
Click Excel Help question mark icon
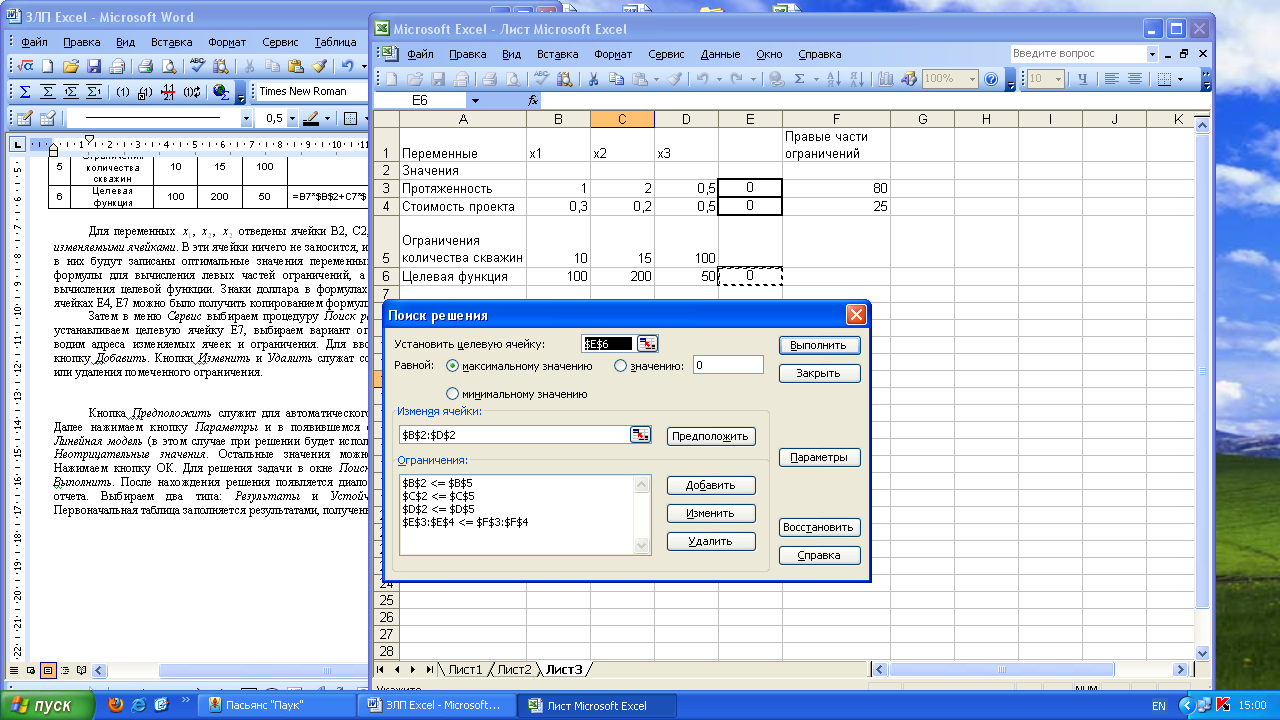tap(991, 79)
